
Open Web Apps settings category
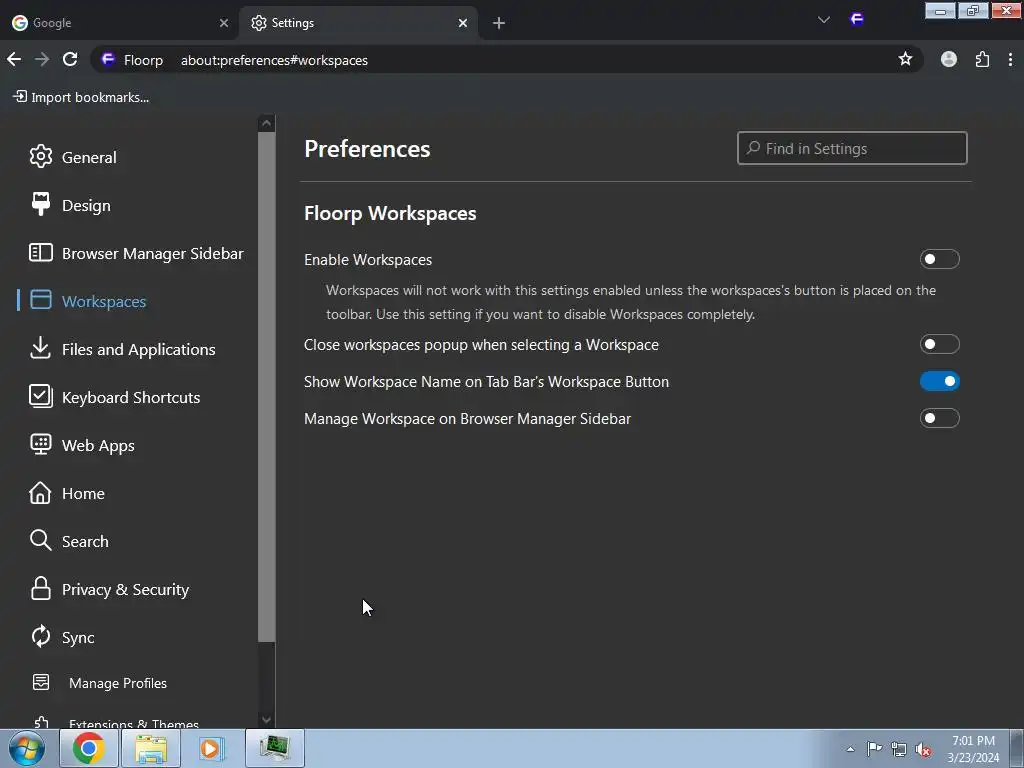(x=98, y=446)
